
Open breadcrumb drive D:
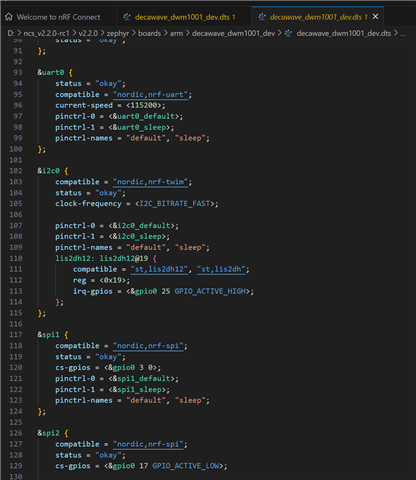coord(11,33)
